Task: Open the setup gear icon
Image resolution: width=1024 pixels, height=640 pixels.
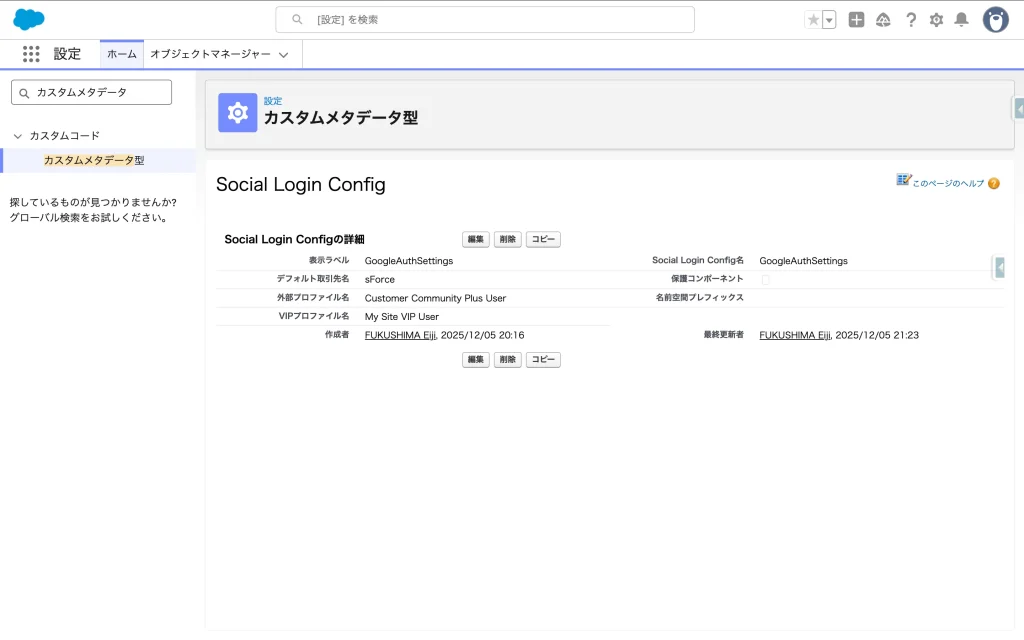Action: coord(936,20)
